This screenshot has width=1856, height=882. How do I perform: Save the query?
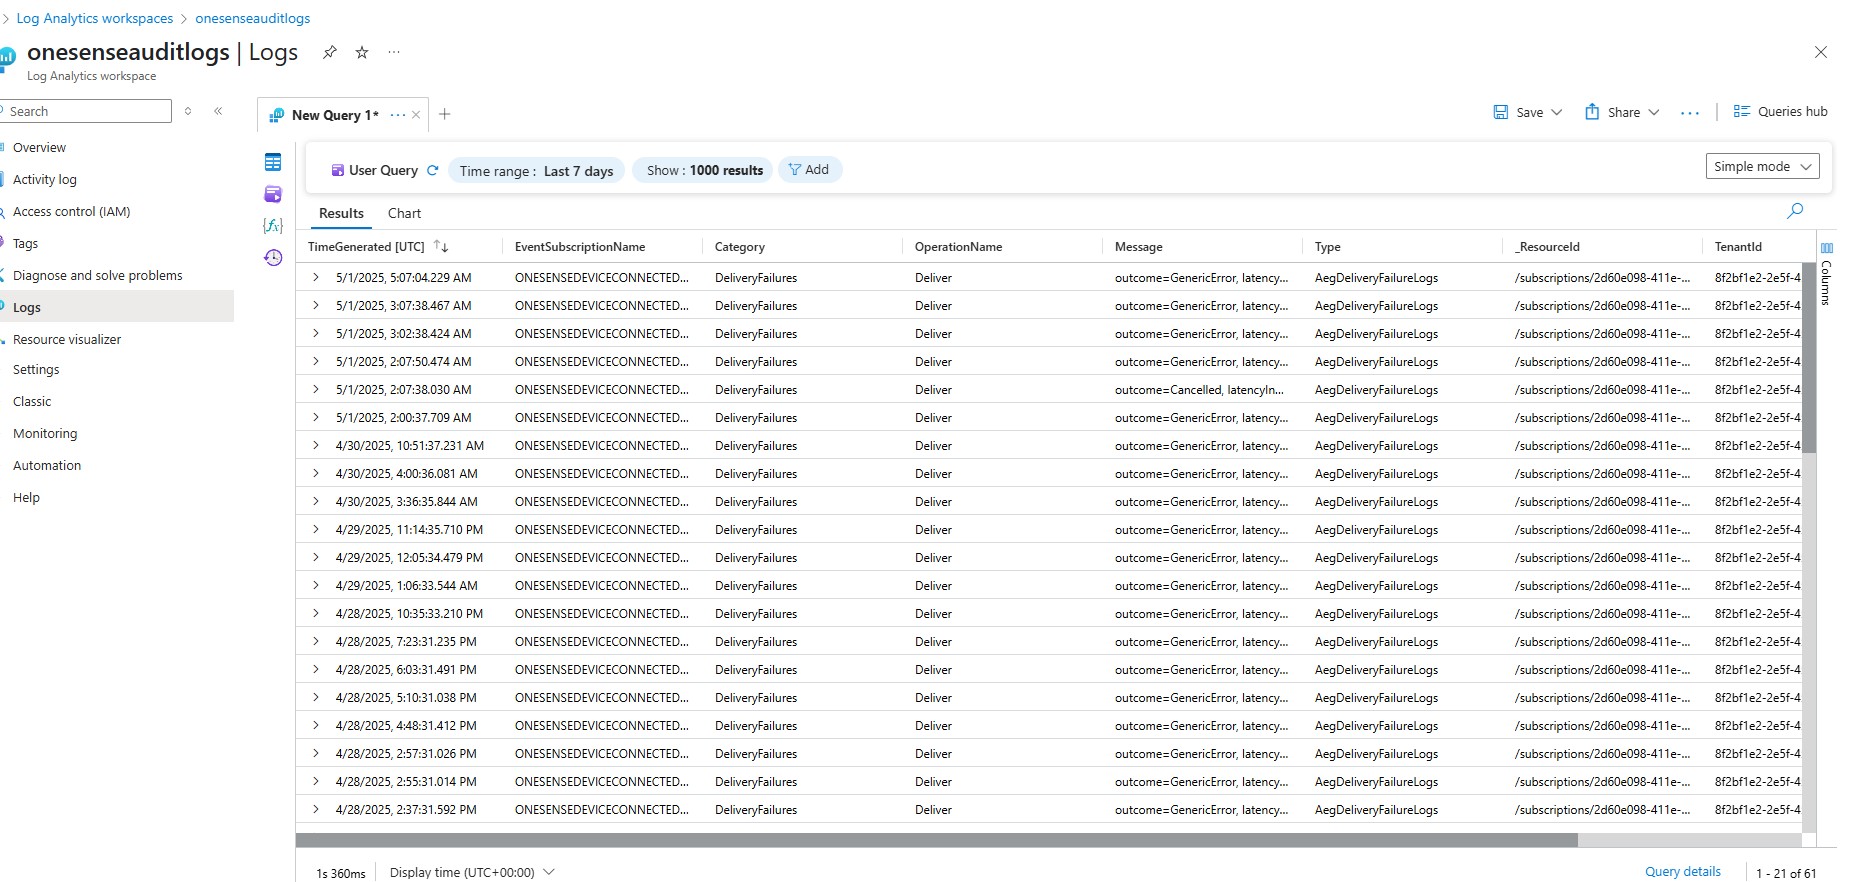tap(1518, 112)
